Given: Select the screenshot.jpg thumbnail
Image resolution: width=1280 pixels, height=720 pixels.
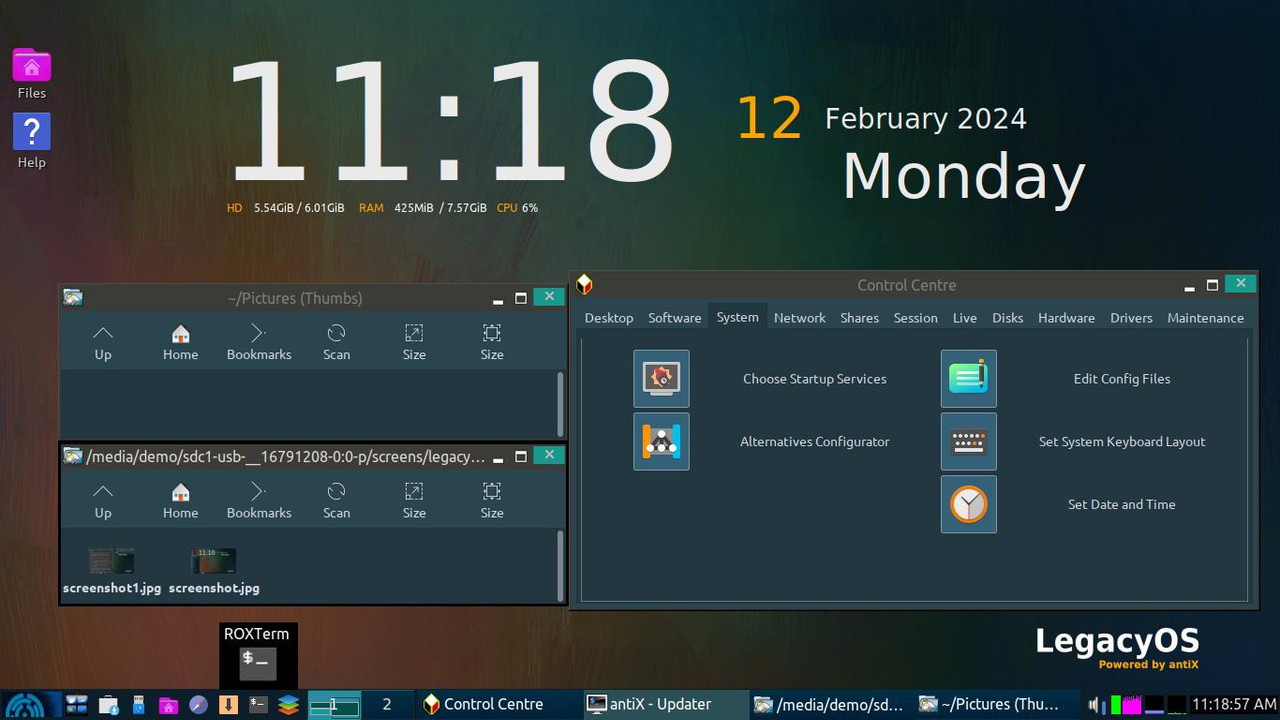Looking at the screenshot, I should coord(214,571).
